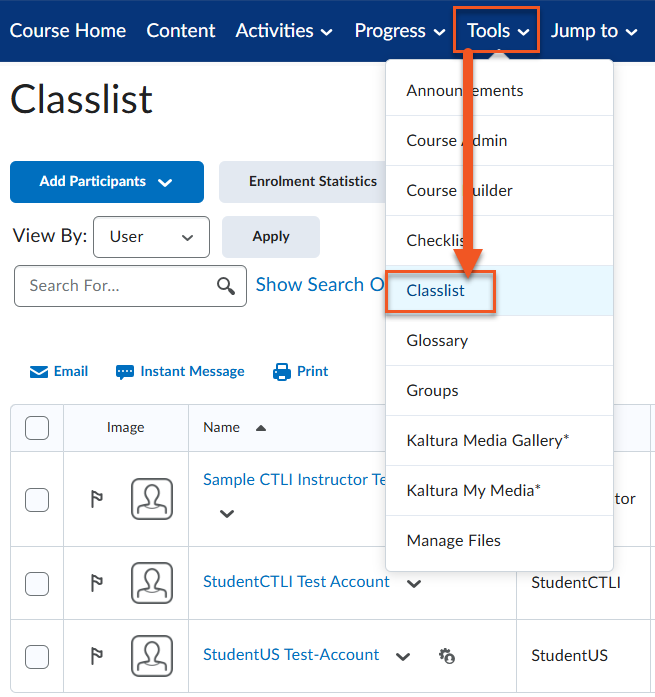Choose Groups in the Tools menu
The width and height of the screenshot is (655, 697).
pyautogui.click(x=432, y=391)
